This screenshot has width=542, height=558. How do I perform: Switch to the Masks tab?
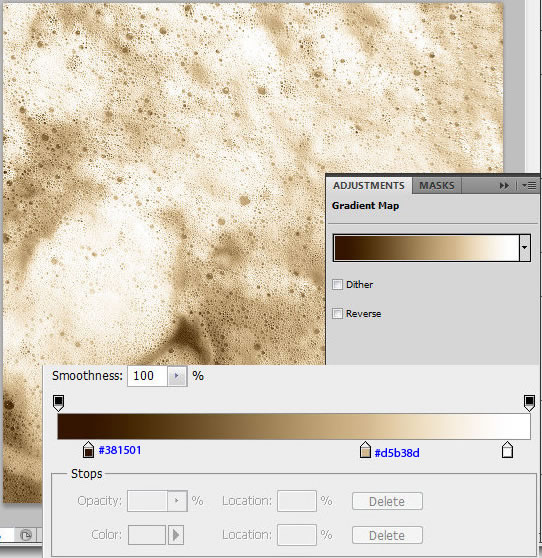click(437, 186)
